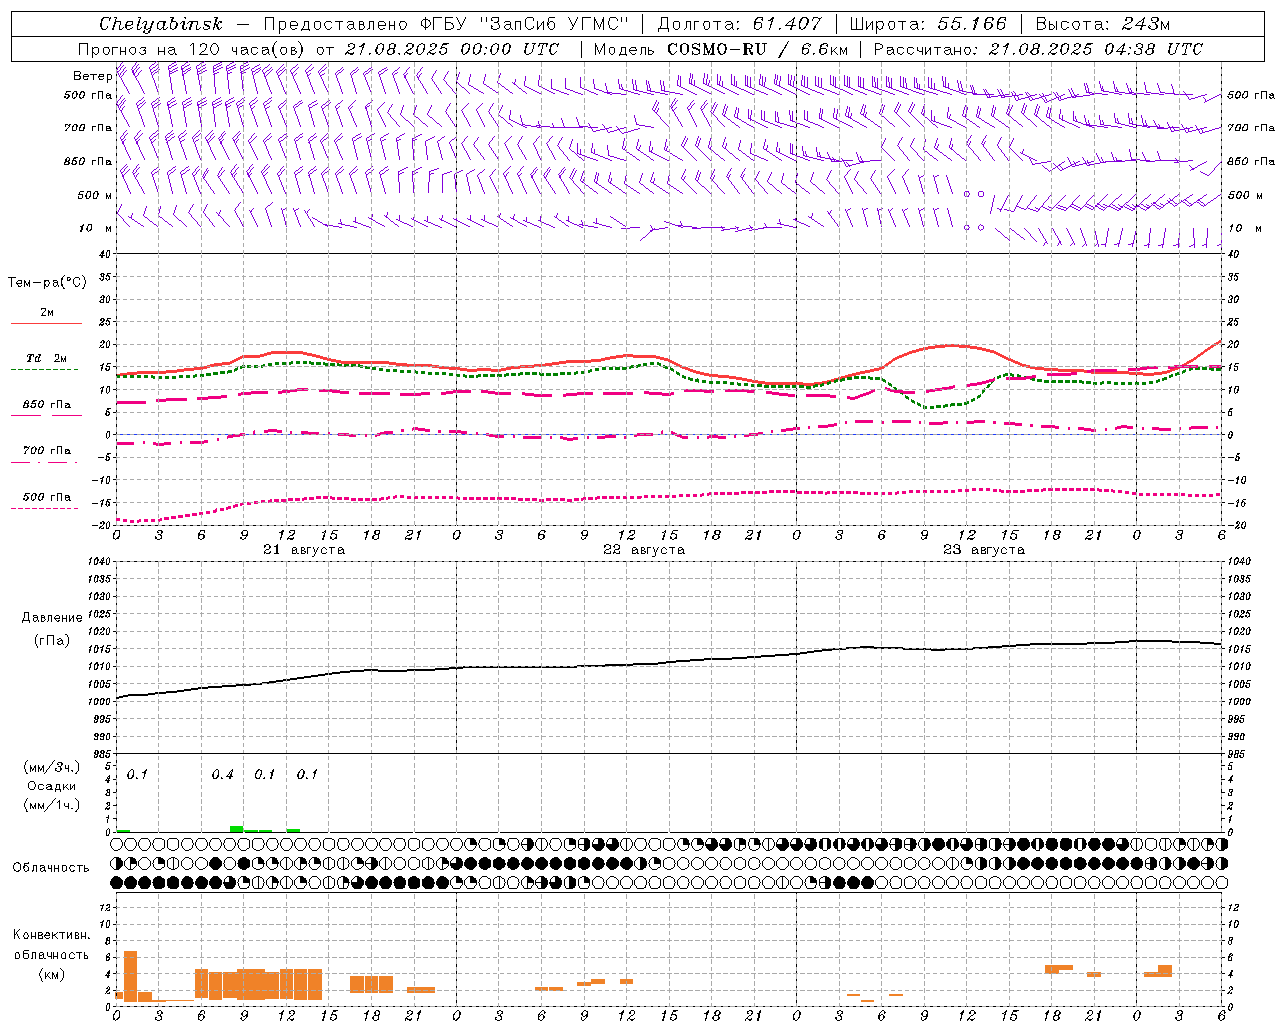
Task: Click the '21 августа' date label
Action: pos(304,550)
